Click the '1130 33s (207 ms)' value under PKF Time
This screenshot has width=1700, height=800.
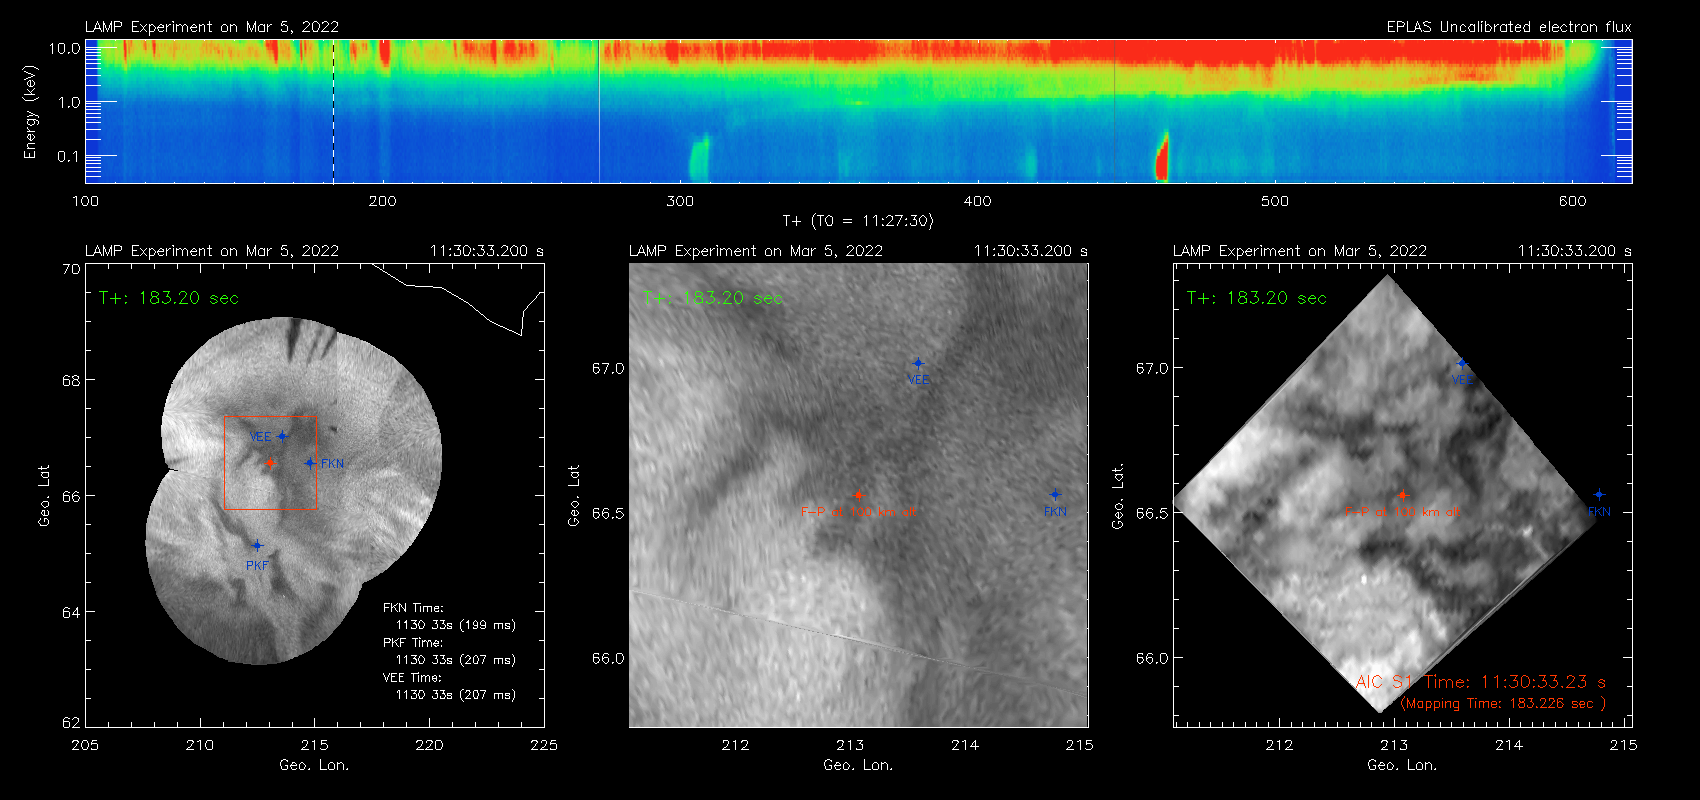click(456, 660)
